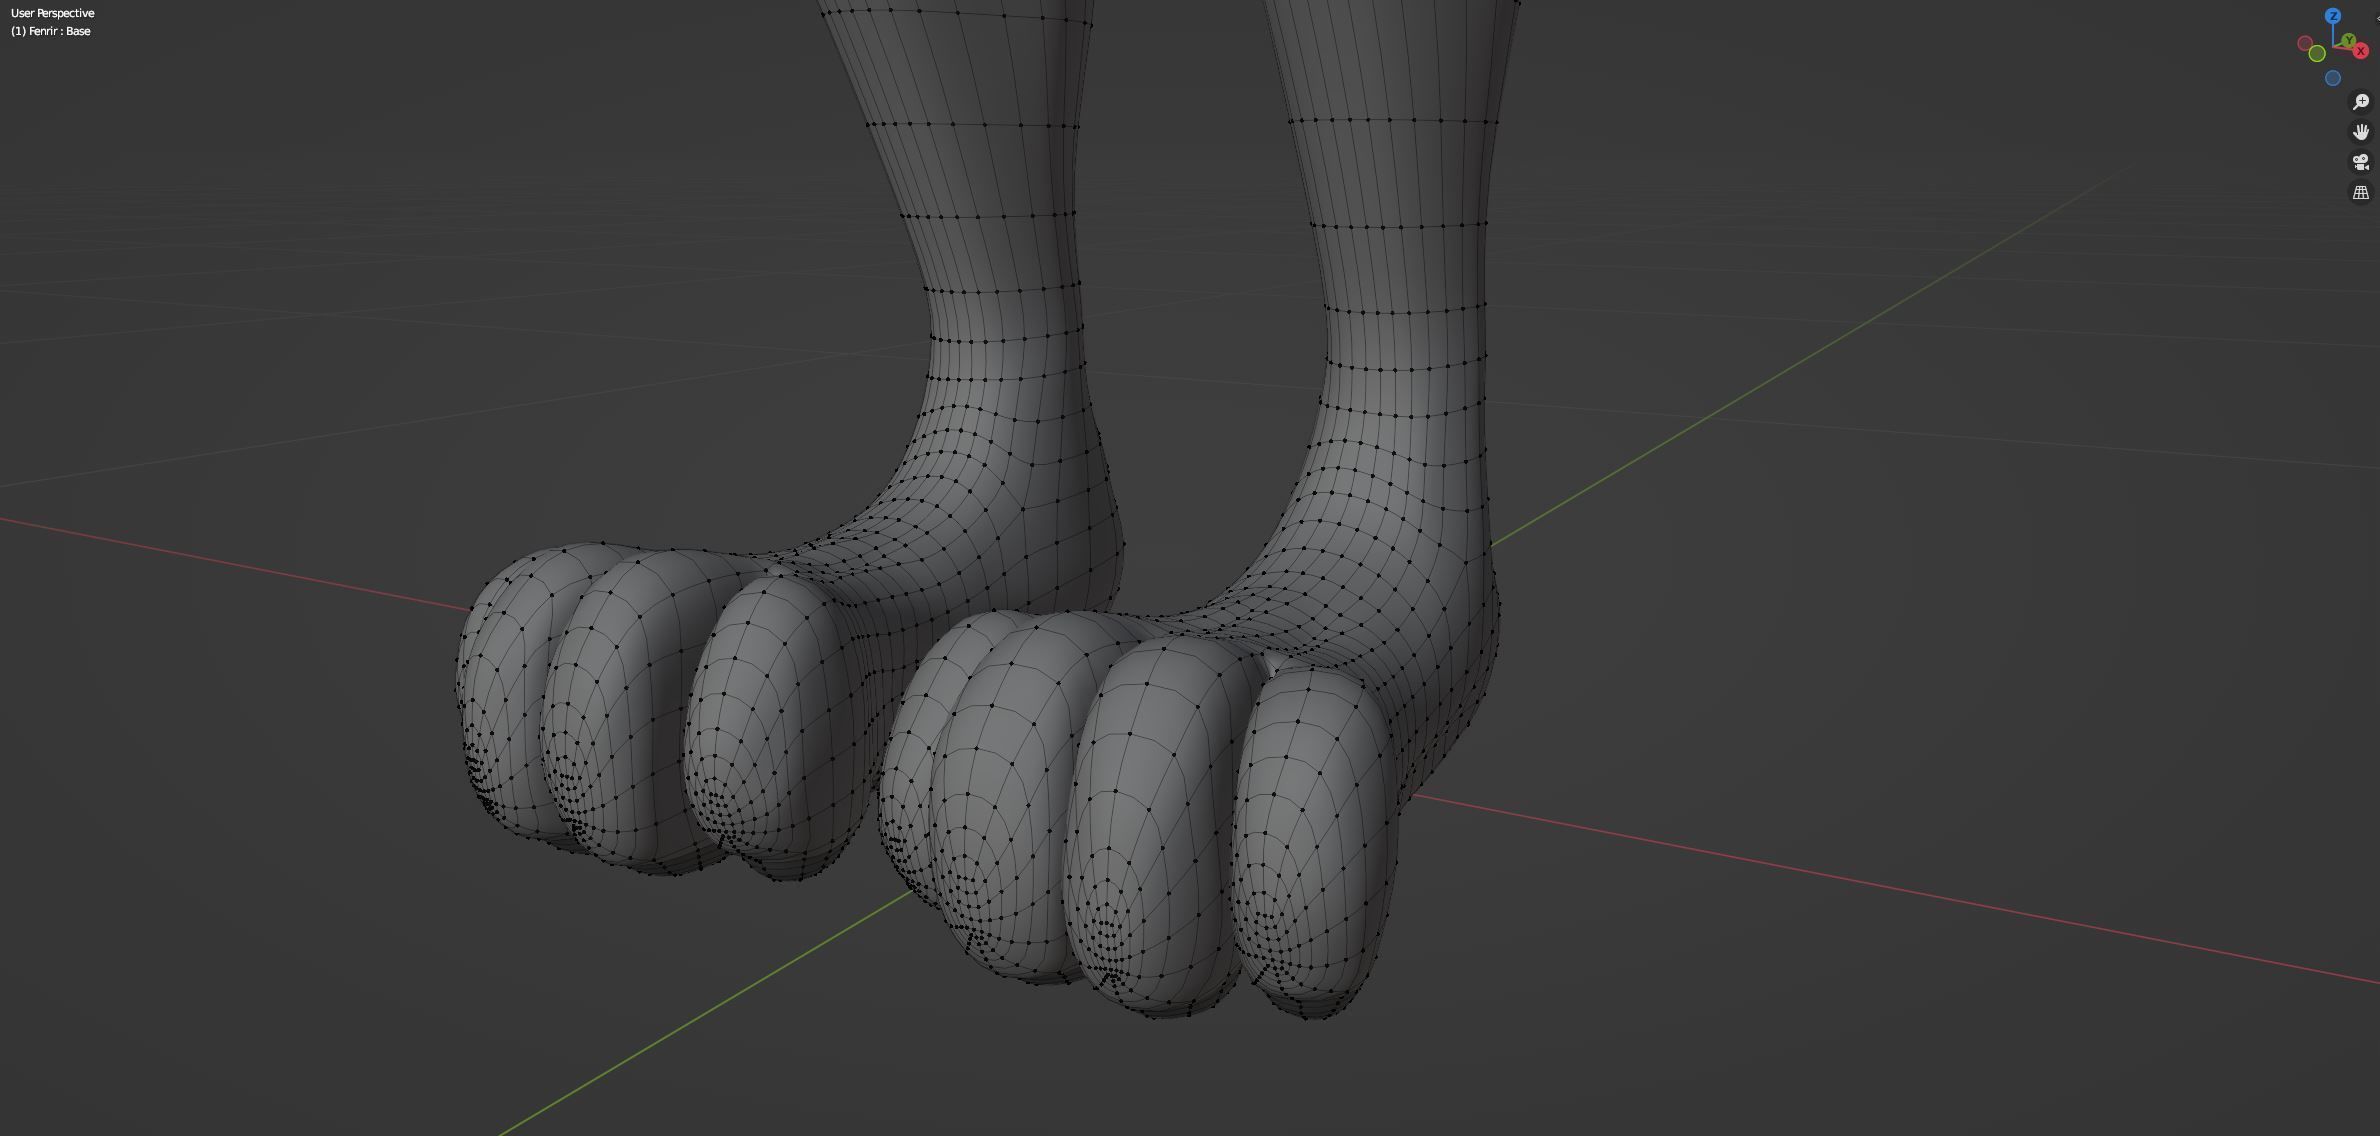Screen dimensions: 2380x1136
Task: Toggle perspective/orthographic grid icon
Action: point(2361,192)
